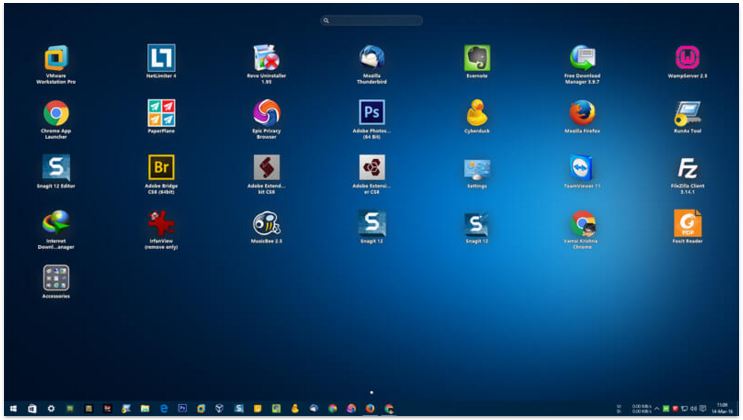
Task: Launch Adobe Photoshop (64 Bit) from grid
Action: tap(372, 113)
